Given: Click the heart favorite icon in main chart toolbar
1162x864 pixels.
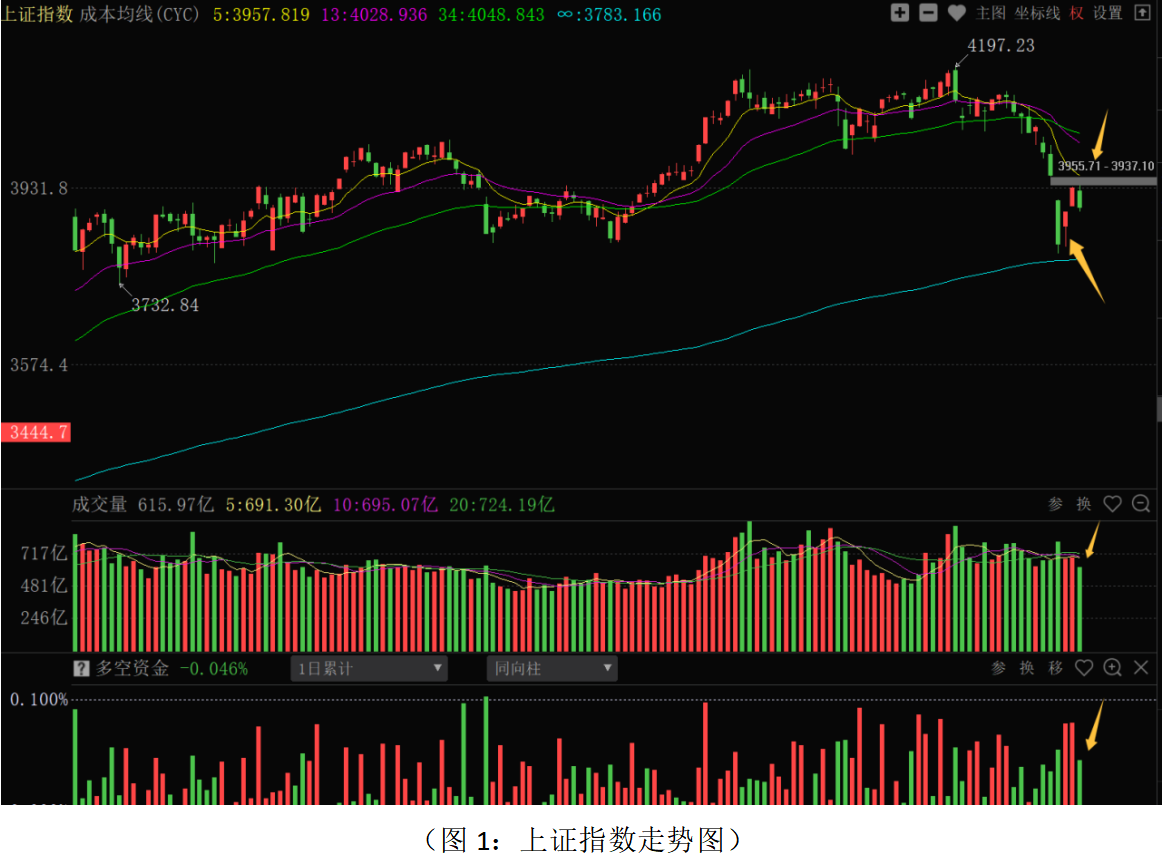Looking at the screenshot, I should [957, 13].
